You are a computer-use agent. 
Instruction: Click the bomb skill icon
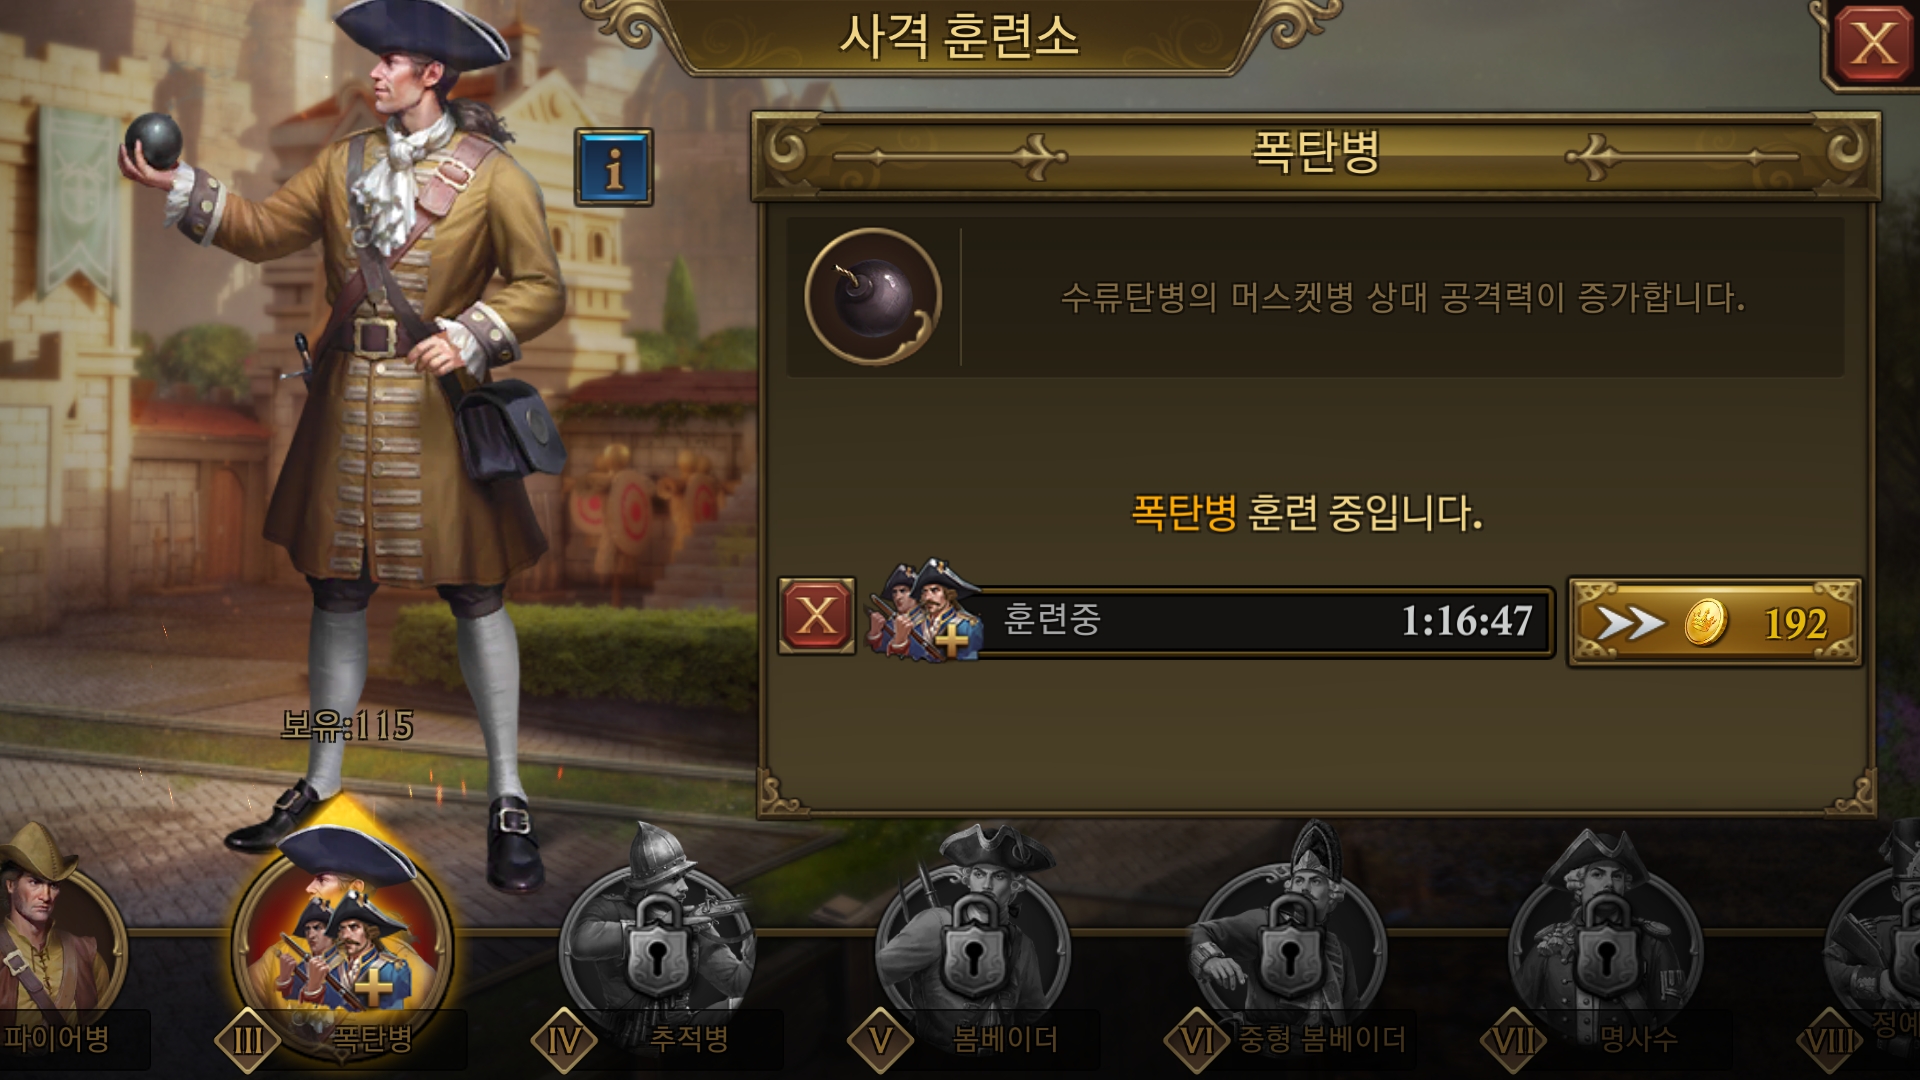tap(873, 297)
